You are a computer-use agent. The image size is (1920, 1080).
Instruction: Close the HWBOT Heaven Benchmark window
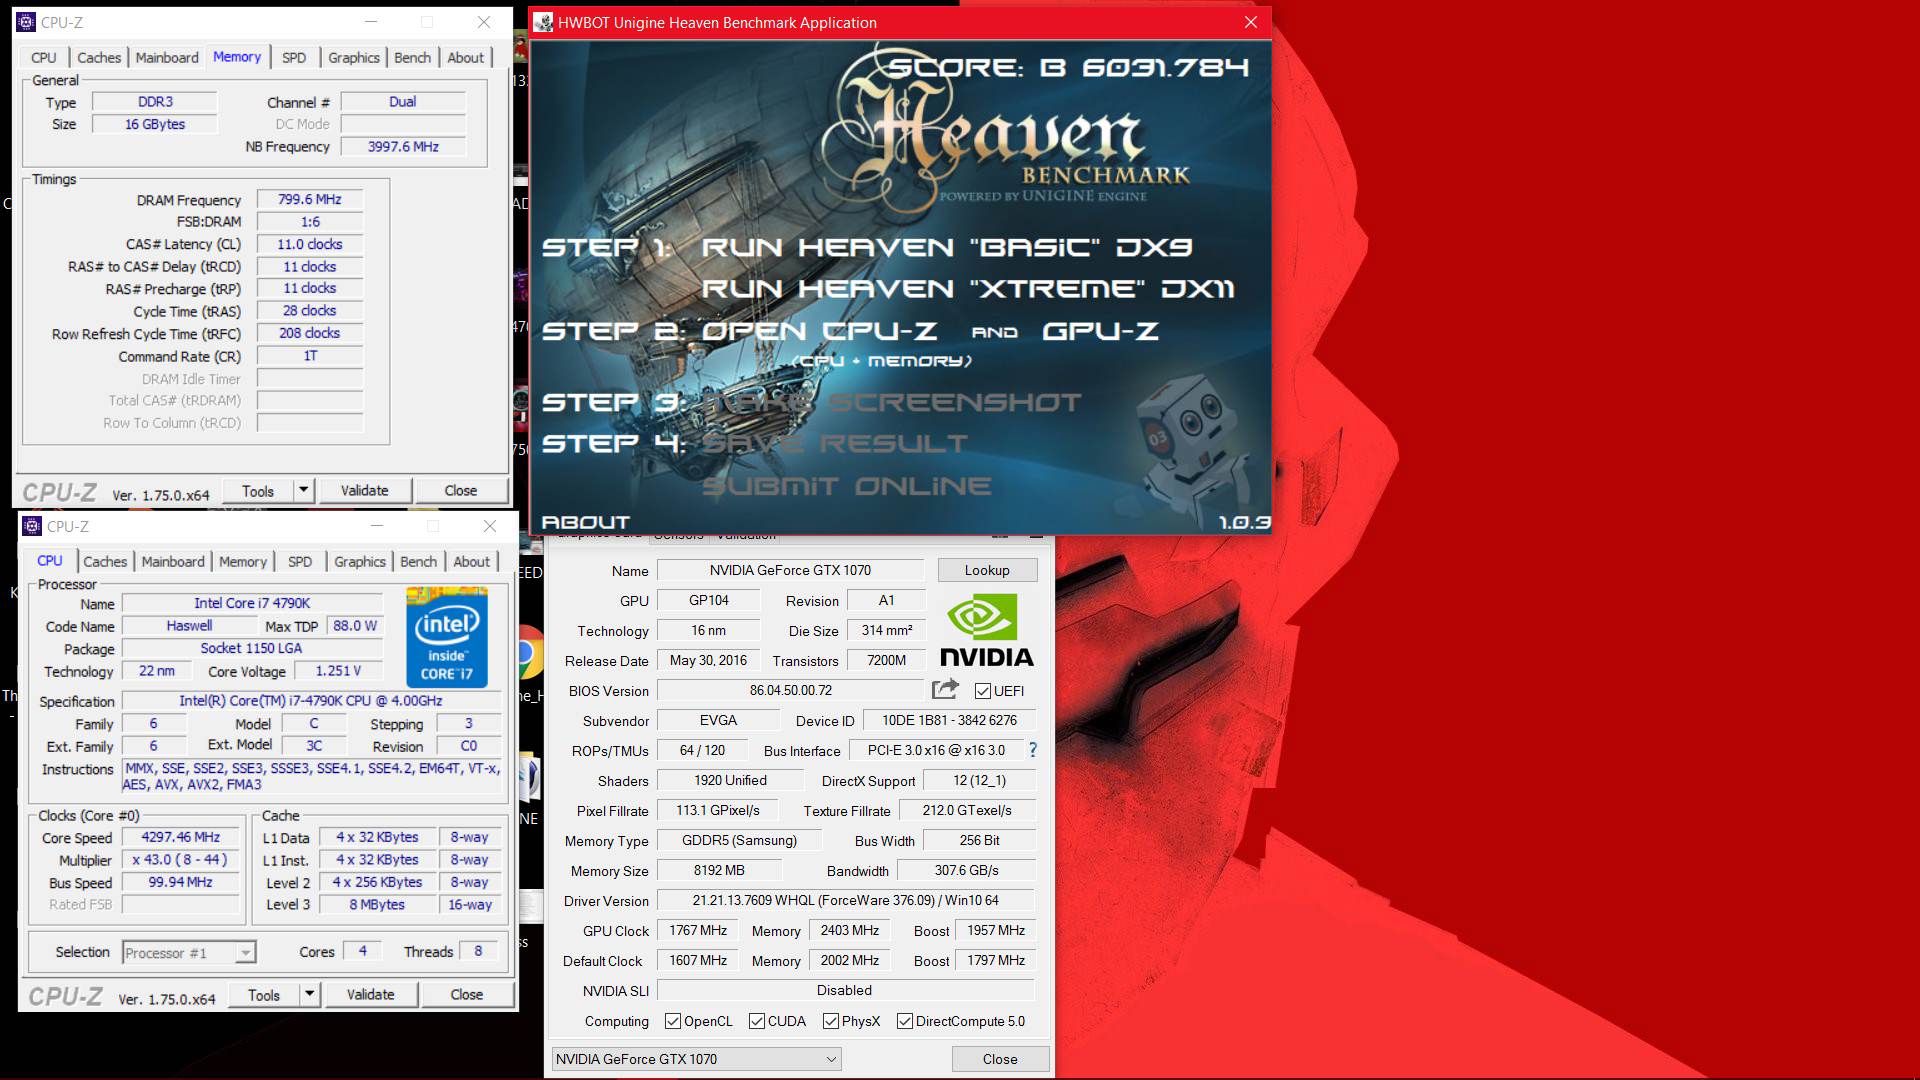pyautogui.click(x=1250, y=22)
